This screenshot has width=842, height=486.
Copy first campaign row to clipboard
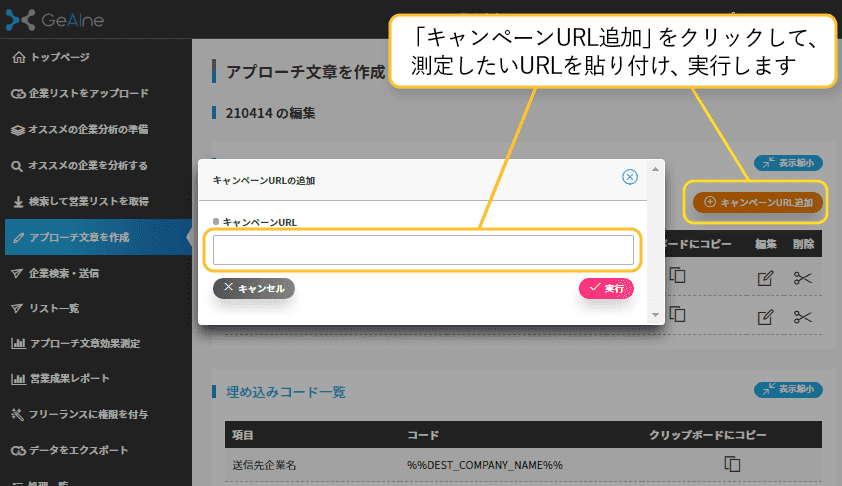click(678, 275)
